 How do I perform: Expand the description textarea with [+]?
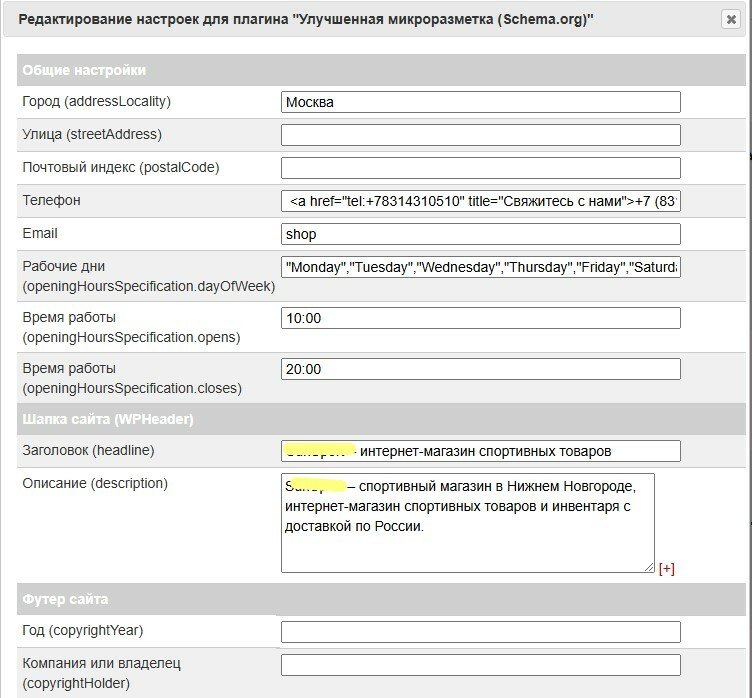click(x=667, y=569)
